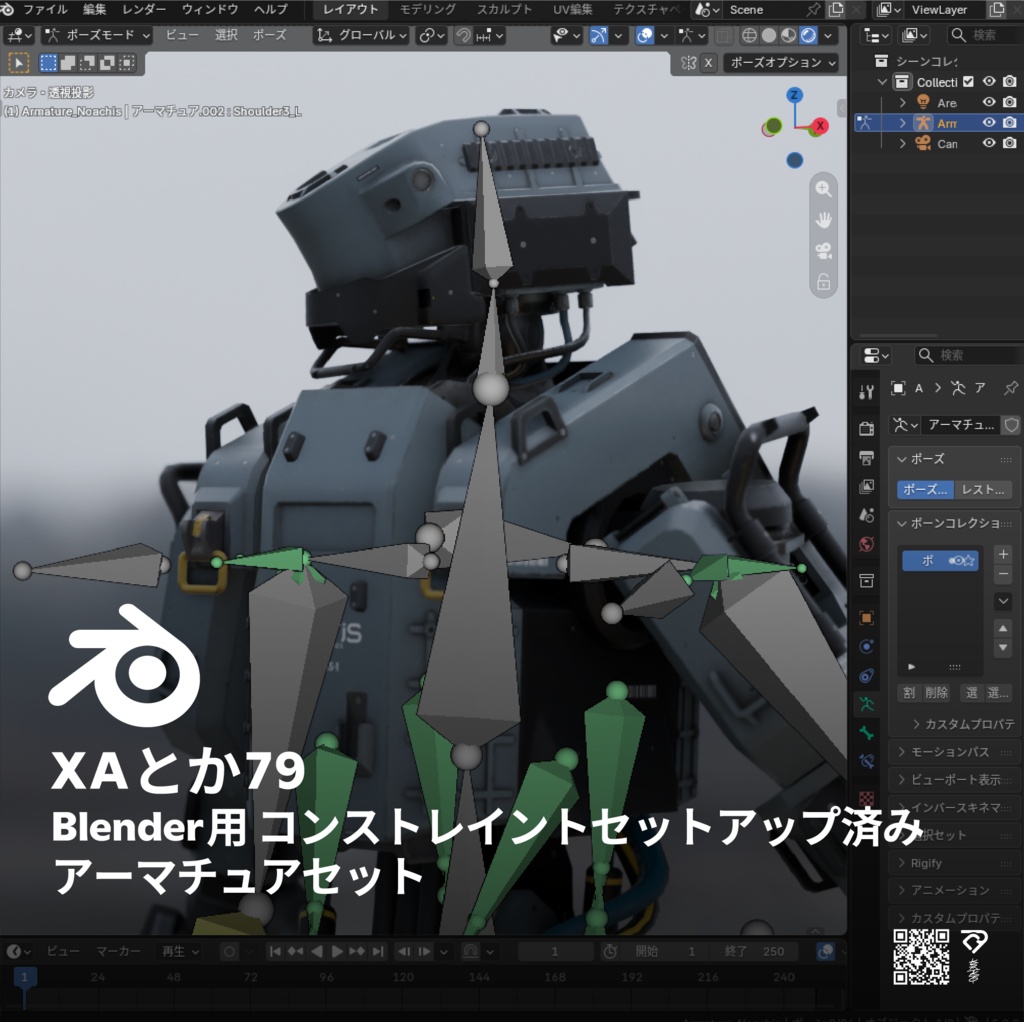Screen dimensions: 1024x1022
Task: Open Global transform orientation dropdown
Action: point(362,35)
